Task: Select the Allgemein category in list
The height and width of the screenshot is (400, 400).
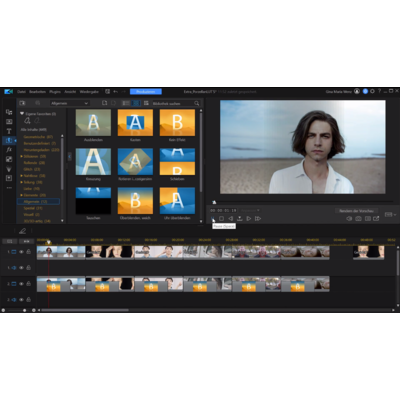Action: pos(38,202)
